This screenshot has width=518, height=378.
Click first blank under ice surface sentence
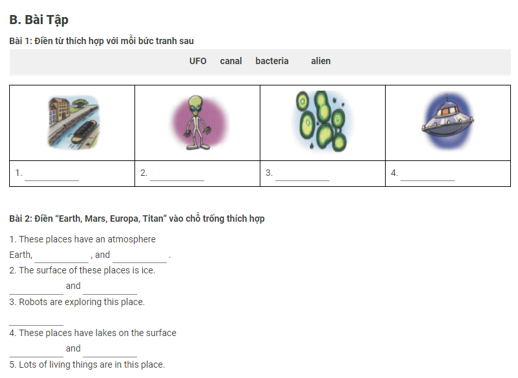(36, 289)
